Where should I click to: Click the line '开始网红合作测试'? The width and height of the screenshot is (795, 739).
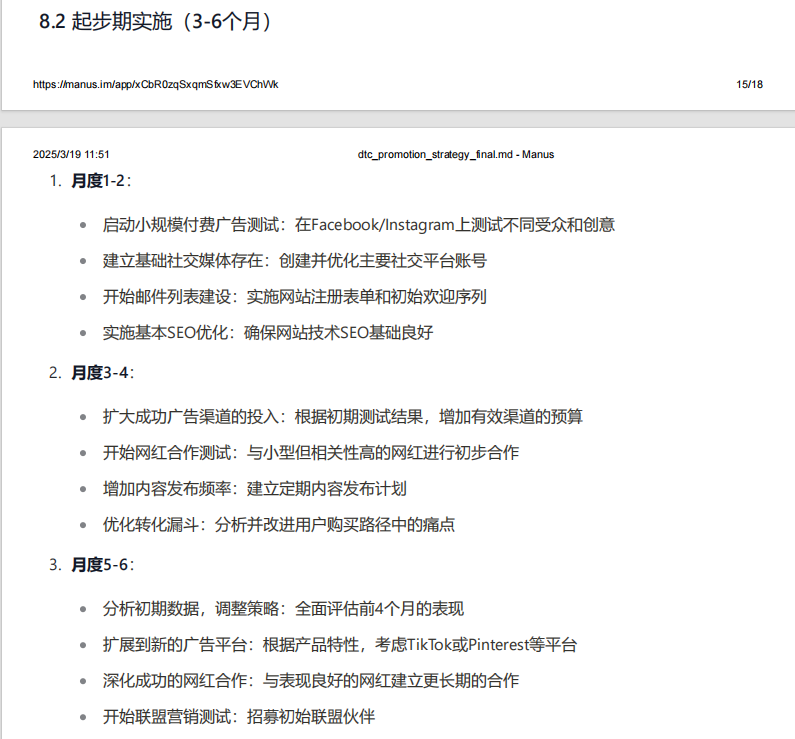click(x=311, y=453)
